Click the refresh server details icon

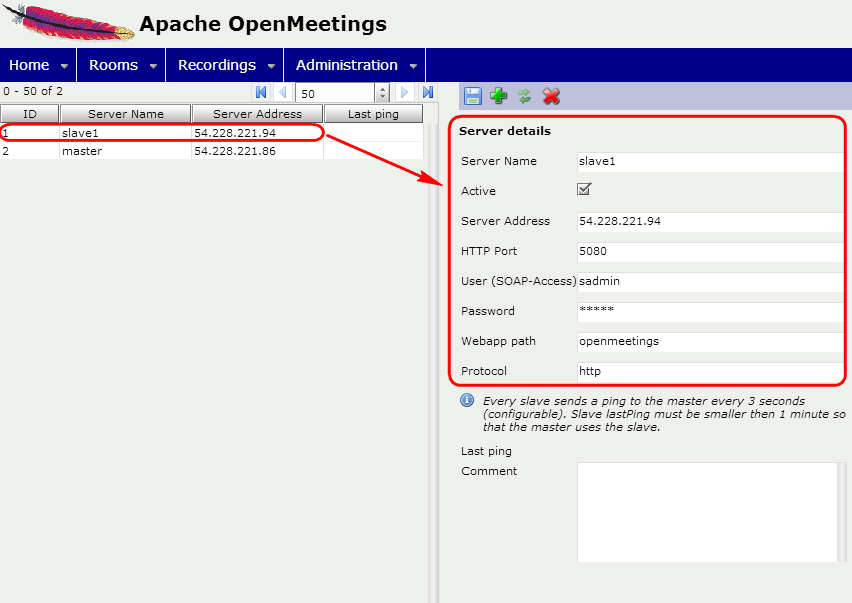click(524, 96)
